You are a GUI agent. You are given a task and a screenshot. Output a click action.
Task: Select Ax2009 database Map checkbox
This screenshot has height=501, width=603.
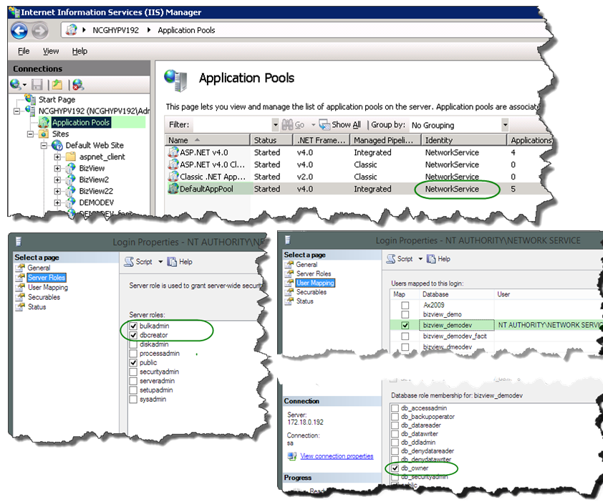pos(405,305)
